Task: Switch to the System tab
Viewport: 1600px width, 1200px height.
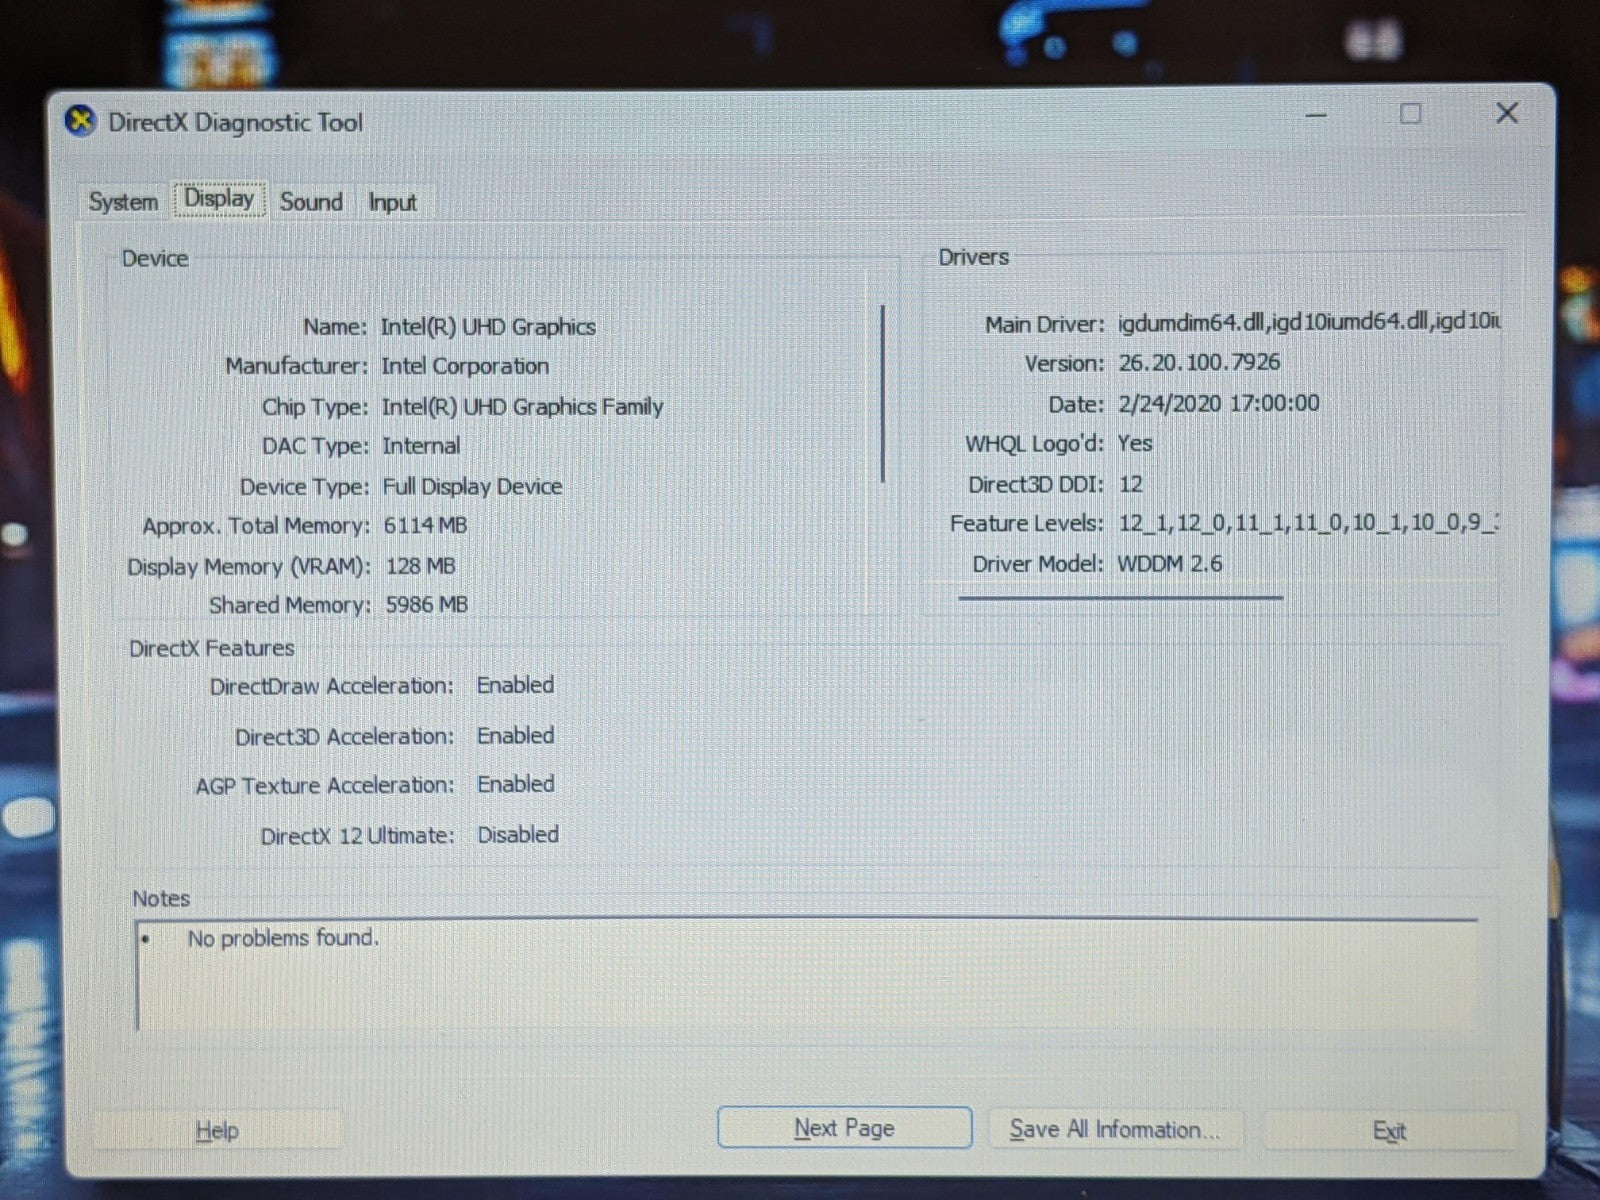Action: 123,202
